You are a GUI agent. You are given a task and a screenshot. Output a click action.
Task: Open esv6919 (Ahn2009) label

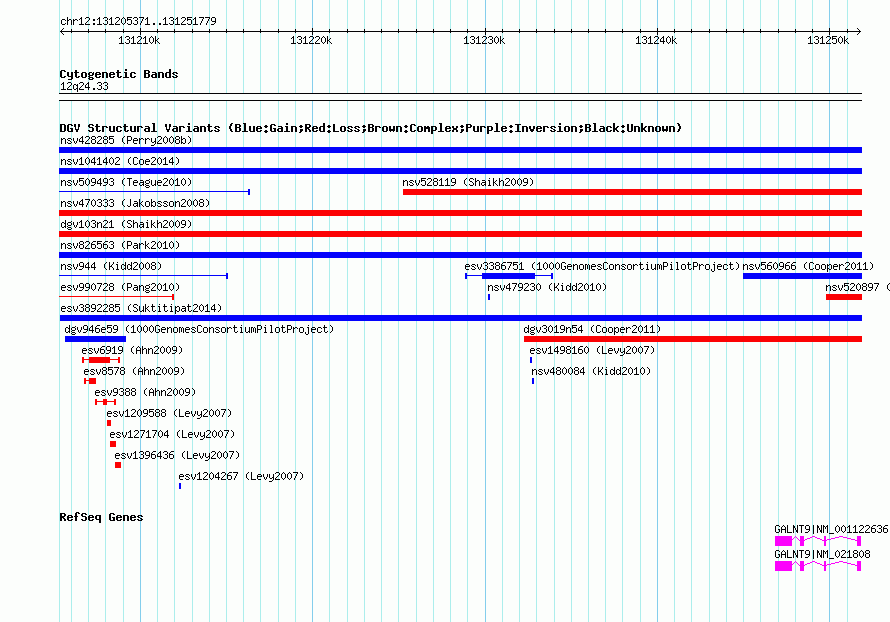pos(132,350)
